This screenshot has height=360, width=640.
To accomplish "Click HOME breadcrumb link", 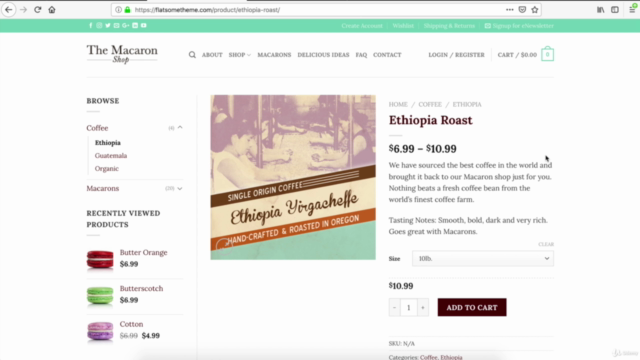I will pos(398,104).
